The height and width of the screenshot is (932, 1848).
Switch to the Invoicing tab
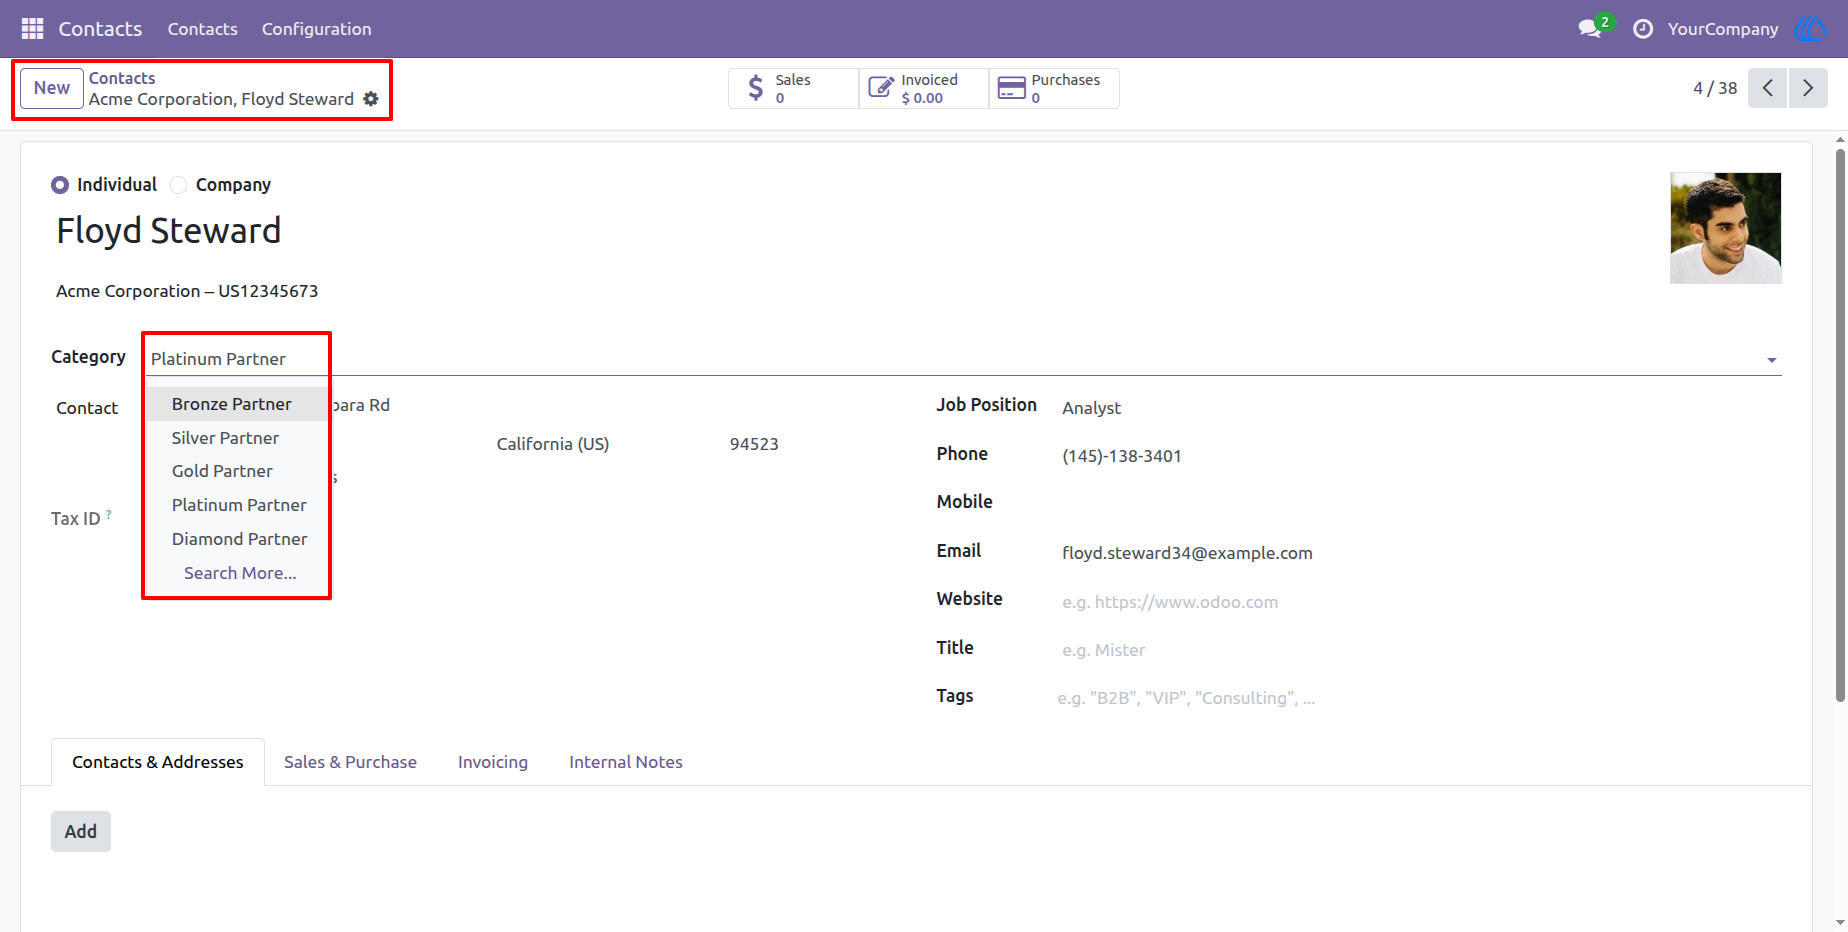493,762
